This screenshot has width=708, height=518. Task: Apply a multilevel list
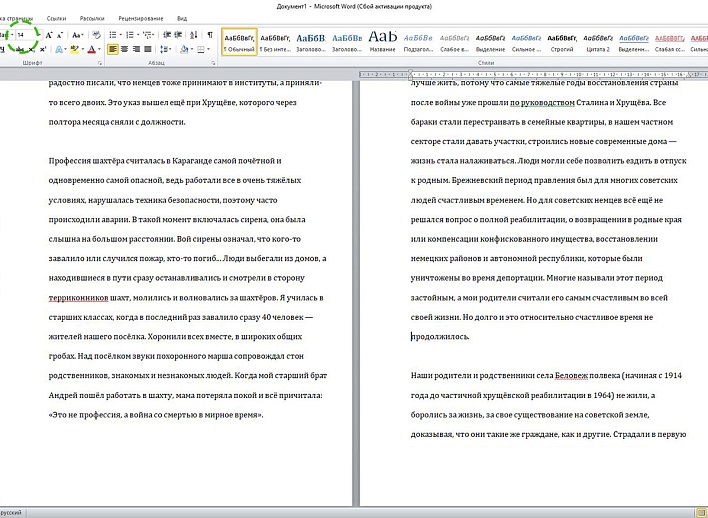[147, 35]
